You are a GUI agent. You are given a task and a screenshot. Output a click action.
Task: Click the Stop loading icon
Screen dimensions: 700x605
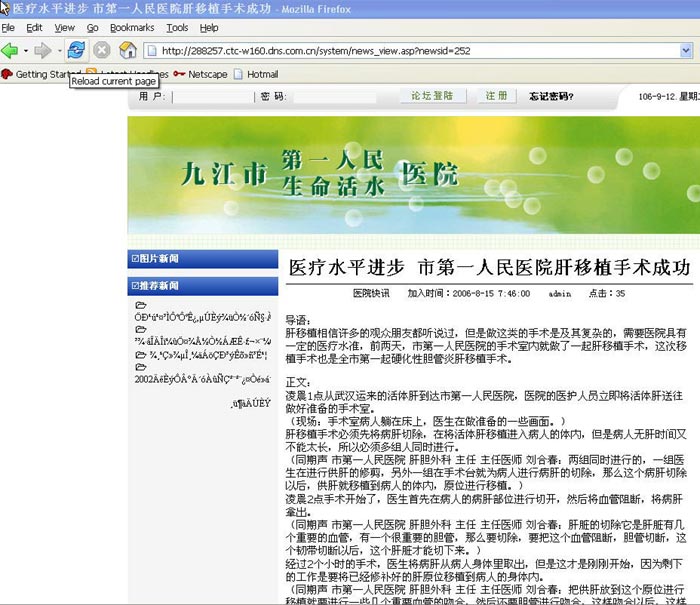click(102, 50)
